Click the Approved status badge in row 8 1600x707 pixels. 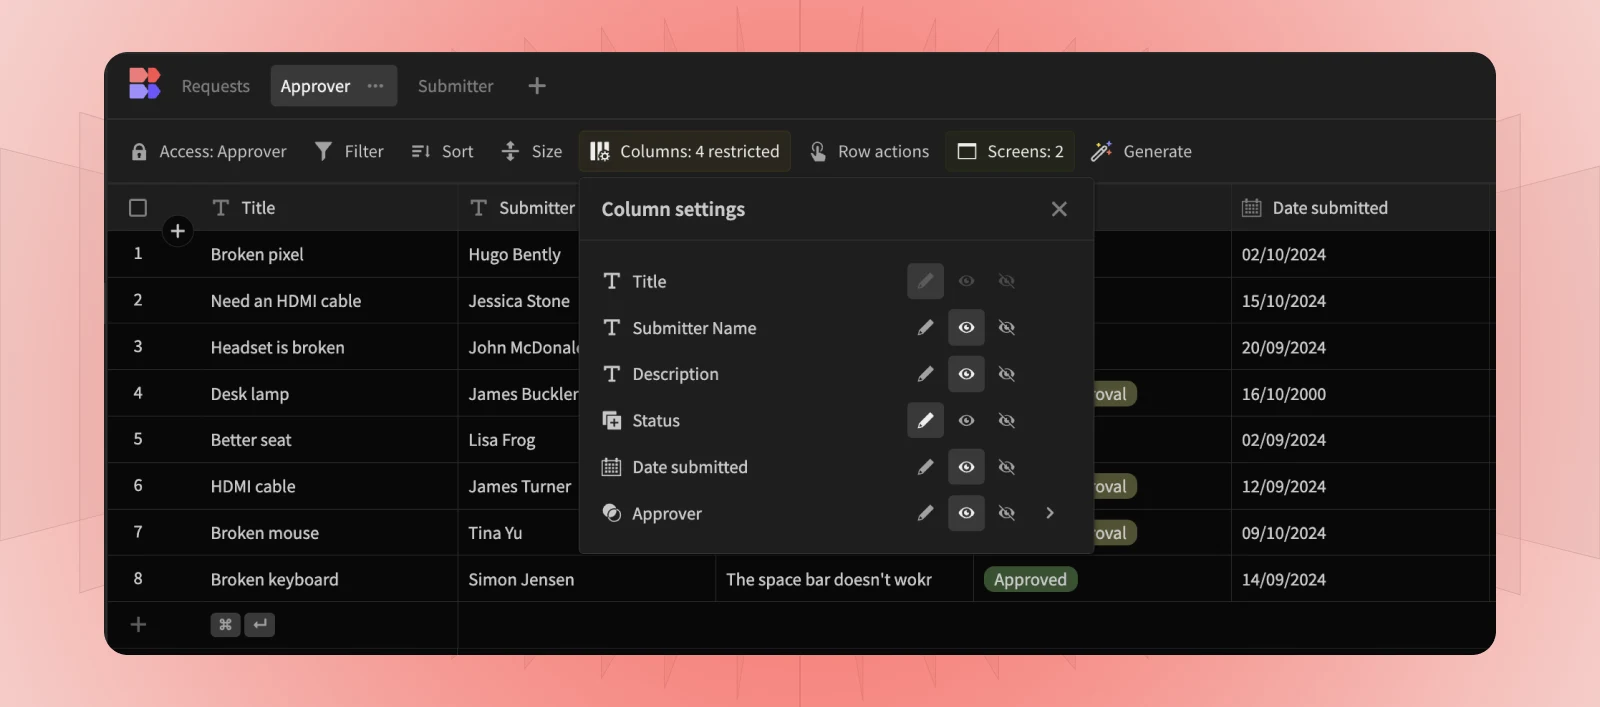(x=1030, y=579)
